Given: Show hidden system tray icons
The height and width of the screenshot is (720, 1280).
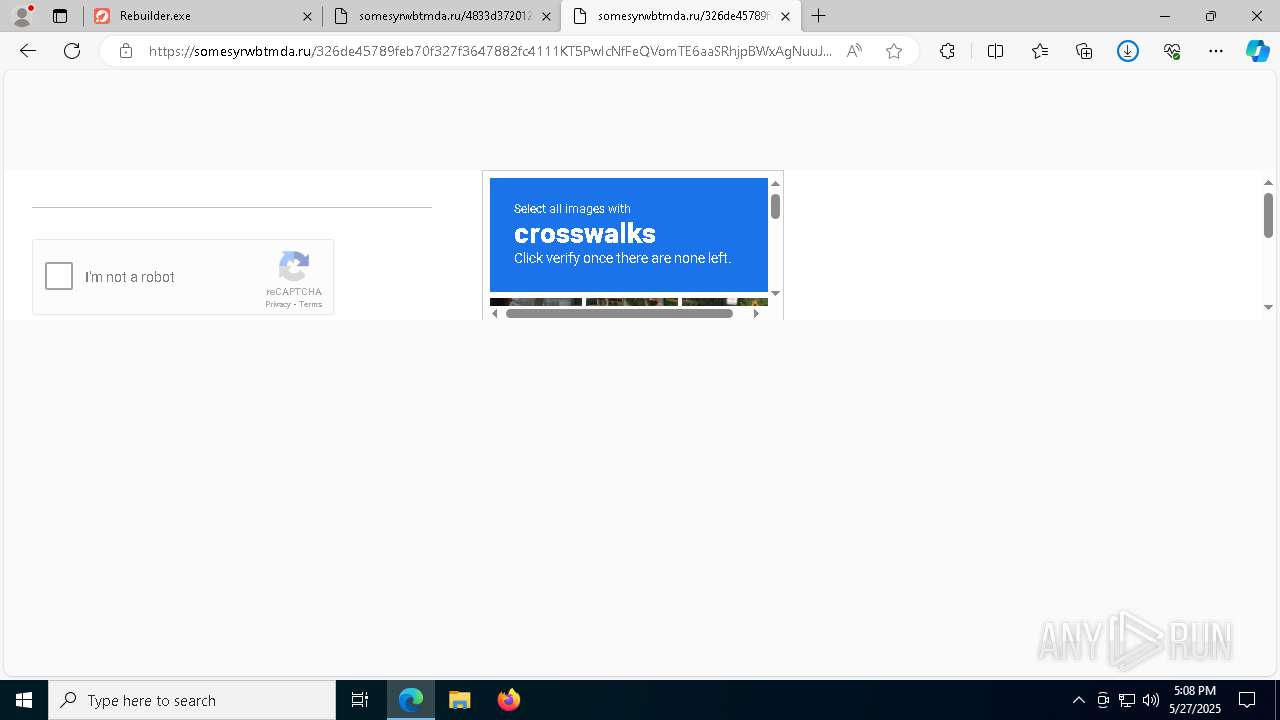Looking at the screenshot, I should (x=1078, y=700).
